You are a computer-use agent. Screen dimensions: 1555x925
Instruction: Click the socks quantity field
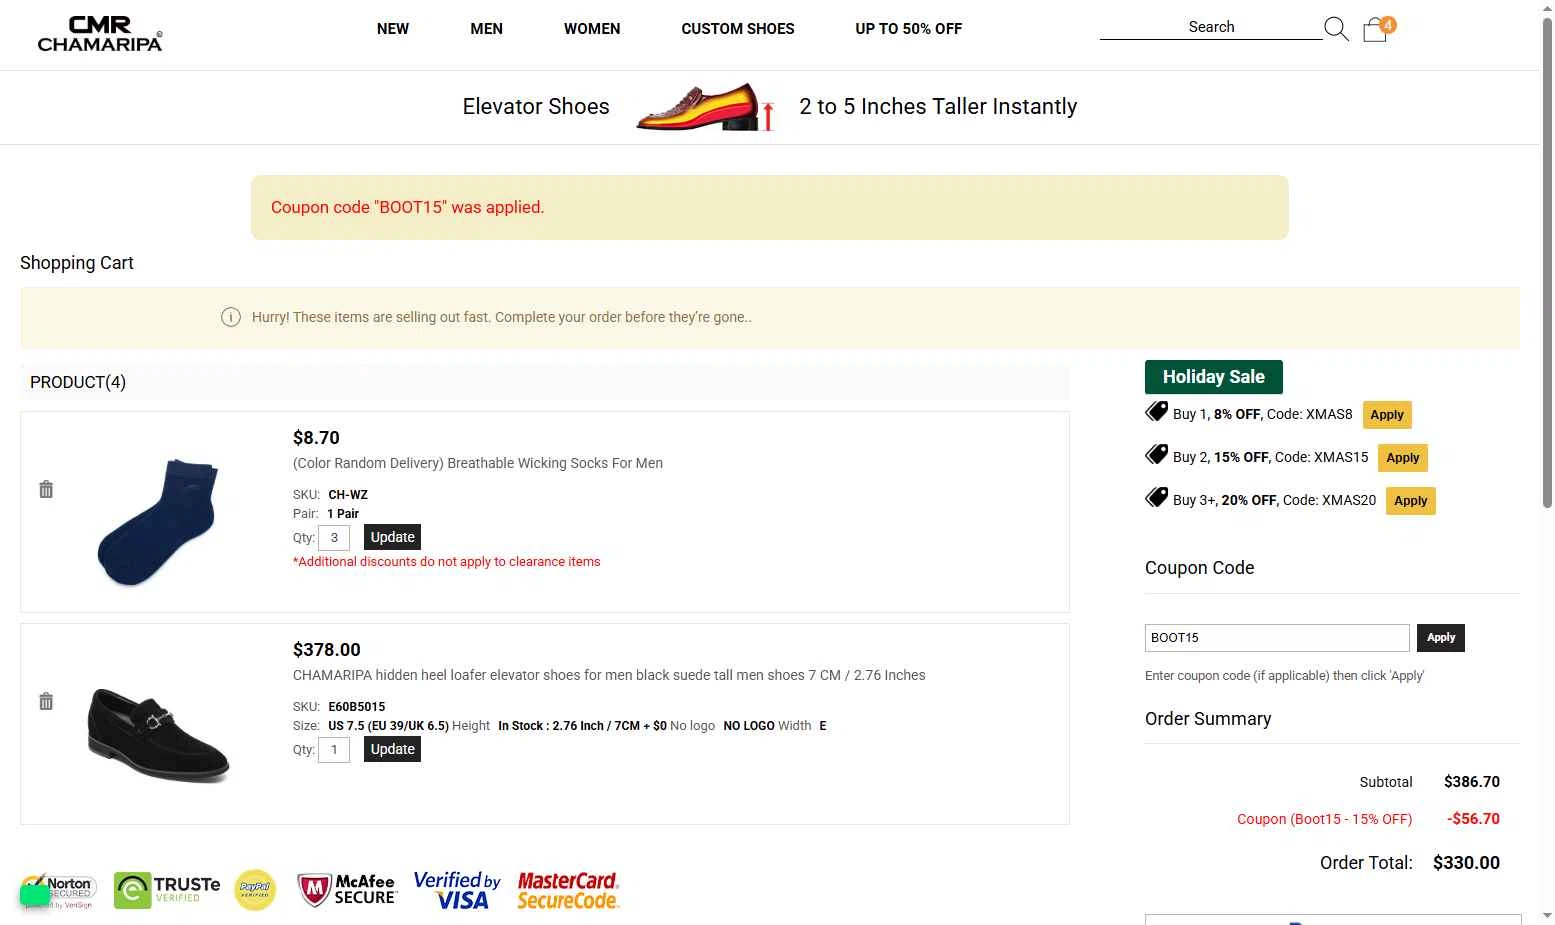[334, 538]
